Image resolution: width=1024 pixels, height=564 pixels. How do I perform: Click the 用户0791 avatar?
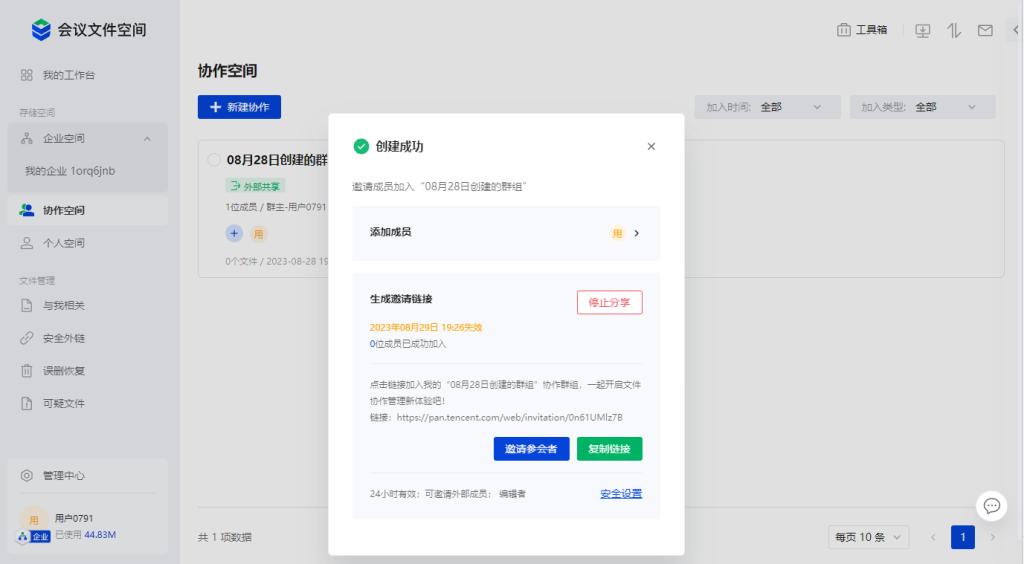(x=34, y=520)
